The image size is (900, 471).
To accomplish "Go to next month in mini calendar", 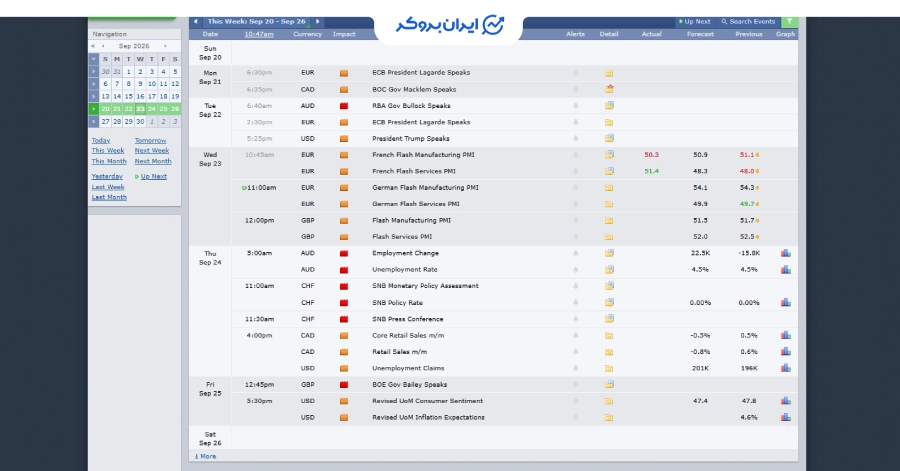I will click(165, 46).
